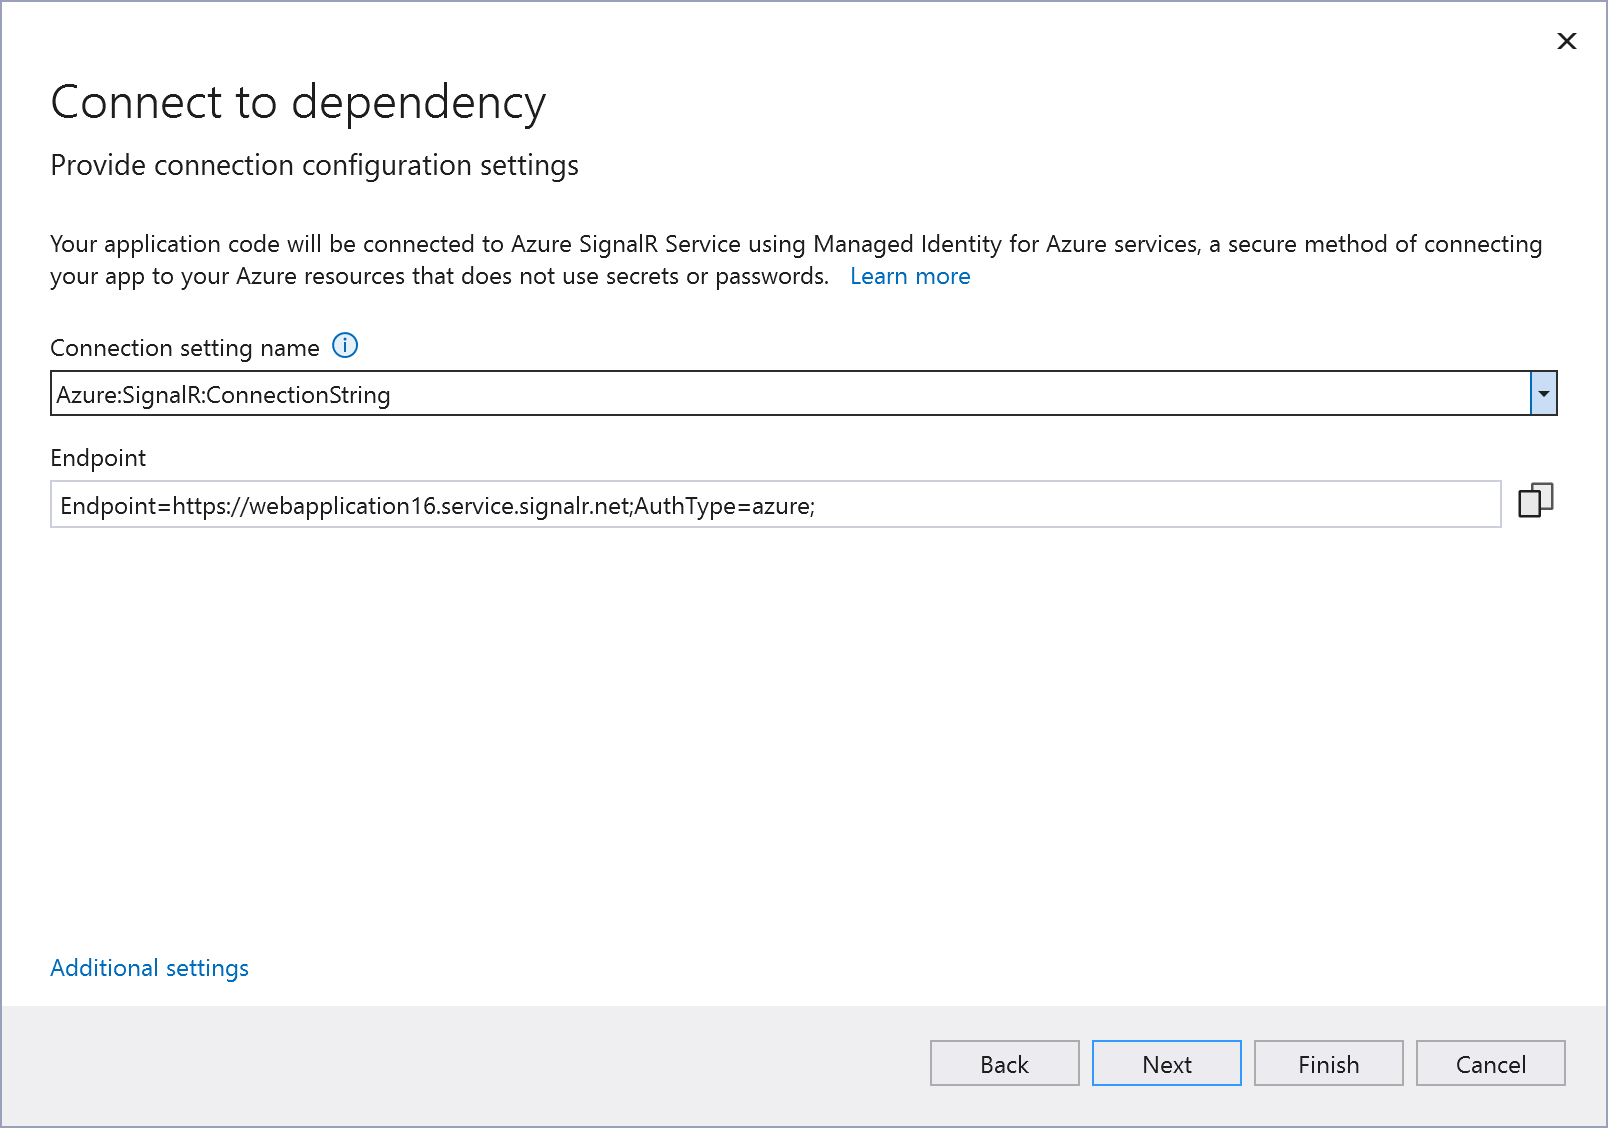Click the "Connect to dependency" heading

click(298, 103)
